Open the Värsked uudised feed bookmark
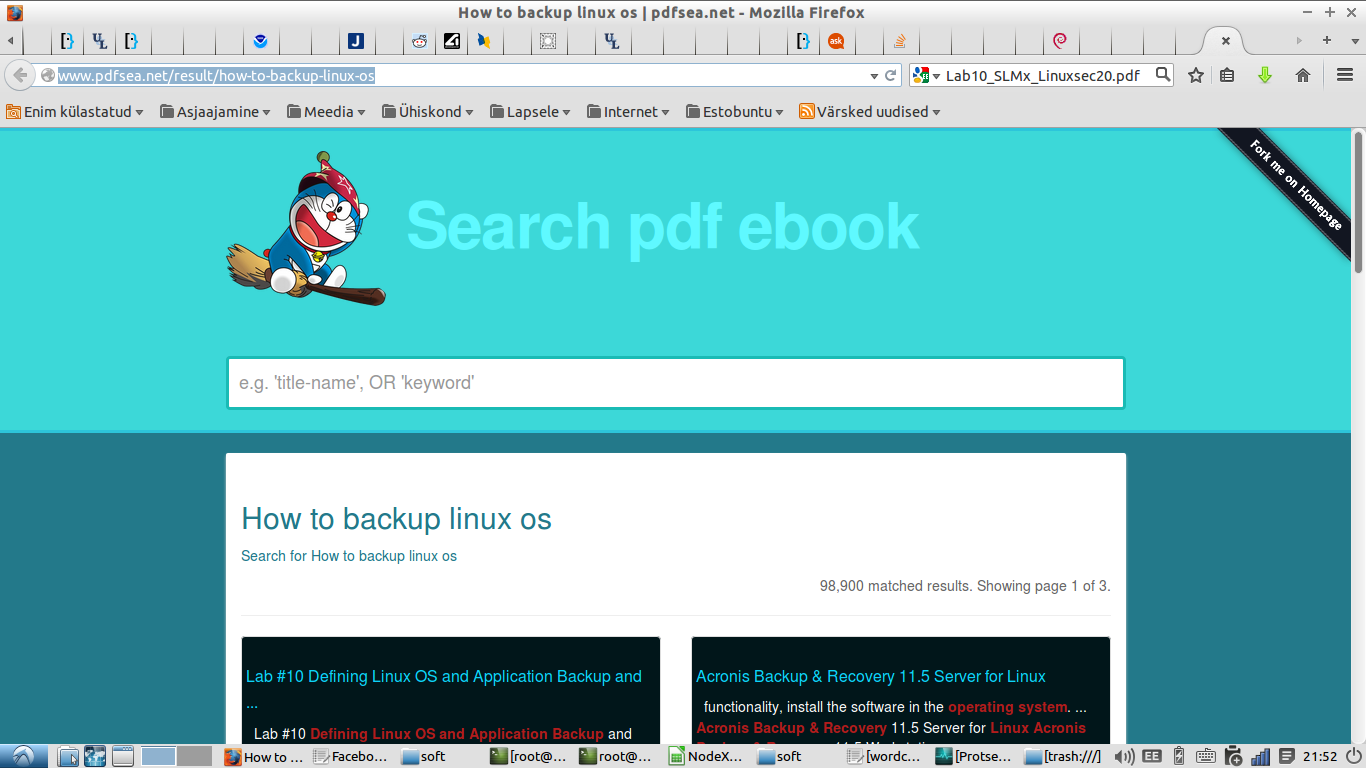The image size is (1366, 768). [x=870, y=112]
